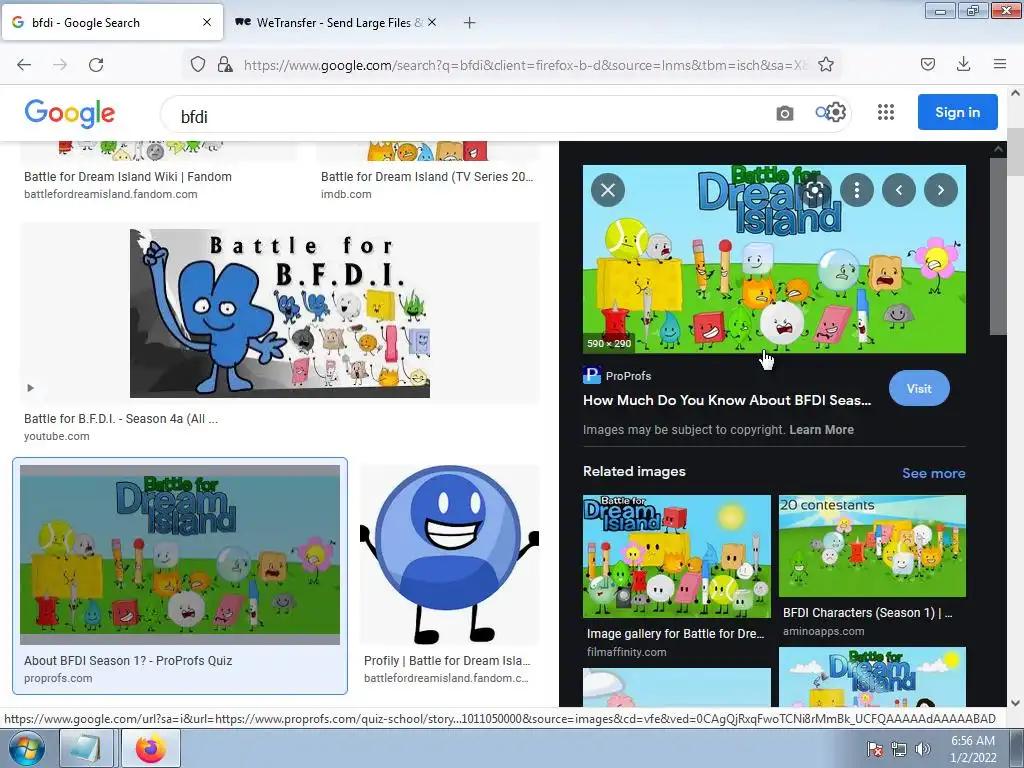This screenshot has width=1024, height=768.
Task: Open the network tray icon
Action: click(899, 749)
